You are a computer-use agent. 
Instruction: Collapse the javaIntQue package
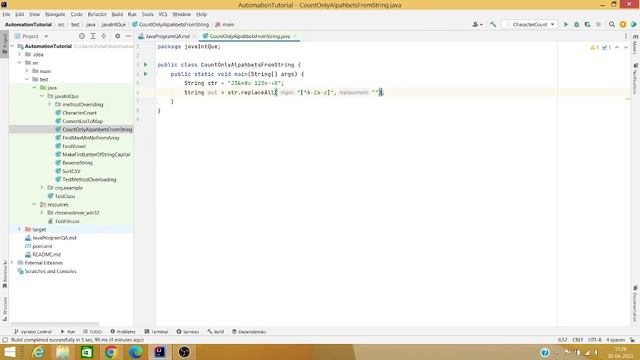(x=42, y=96)
